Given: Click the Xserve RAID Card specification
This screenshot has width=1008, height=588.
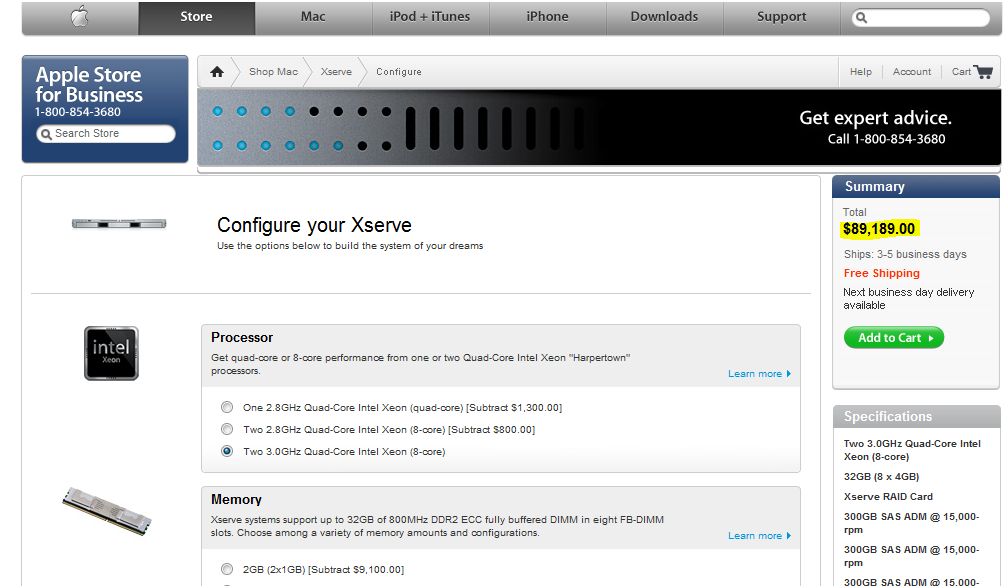Looking at the screenshot, I should coord(888,497).
